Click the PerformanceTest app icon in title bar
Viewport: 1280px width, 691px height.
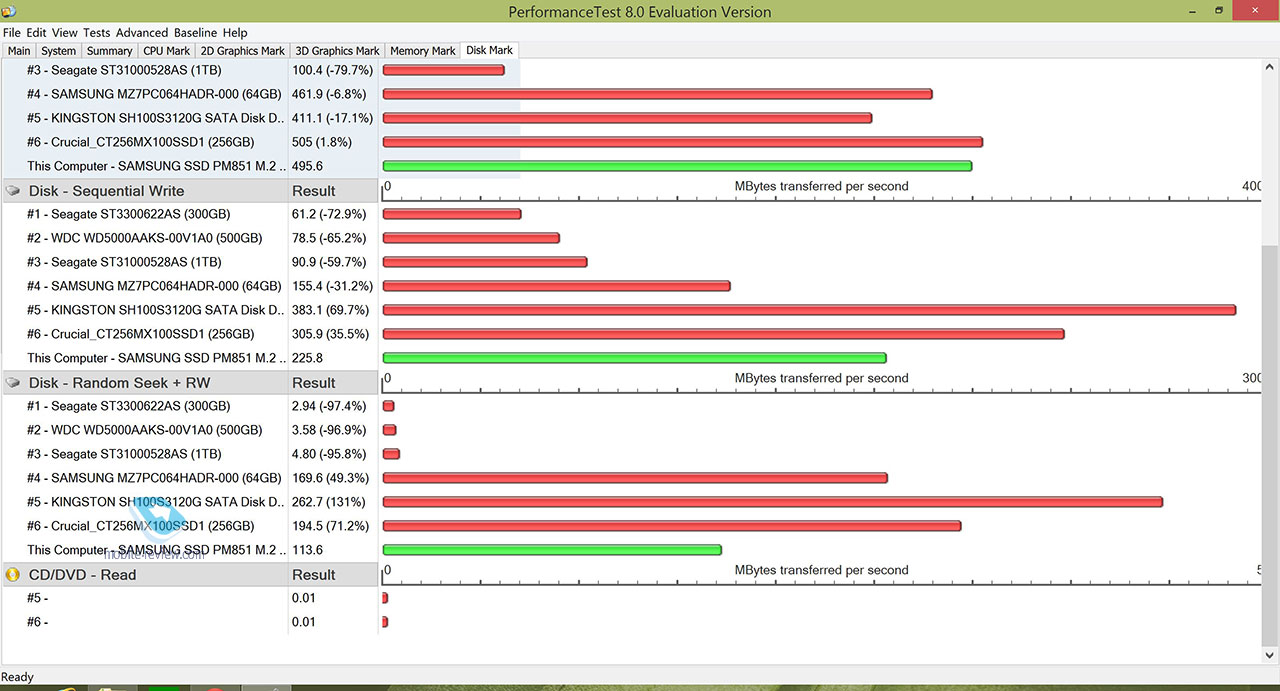point(9,11)
